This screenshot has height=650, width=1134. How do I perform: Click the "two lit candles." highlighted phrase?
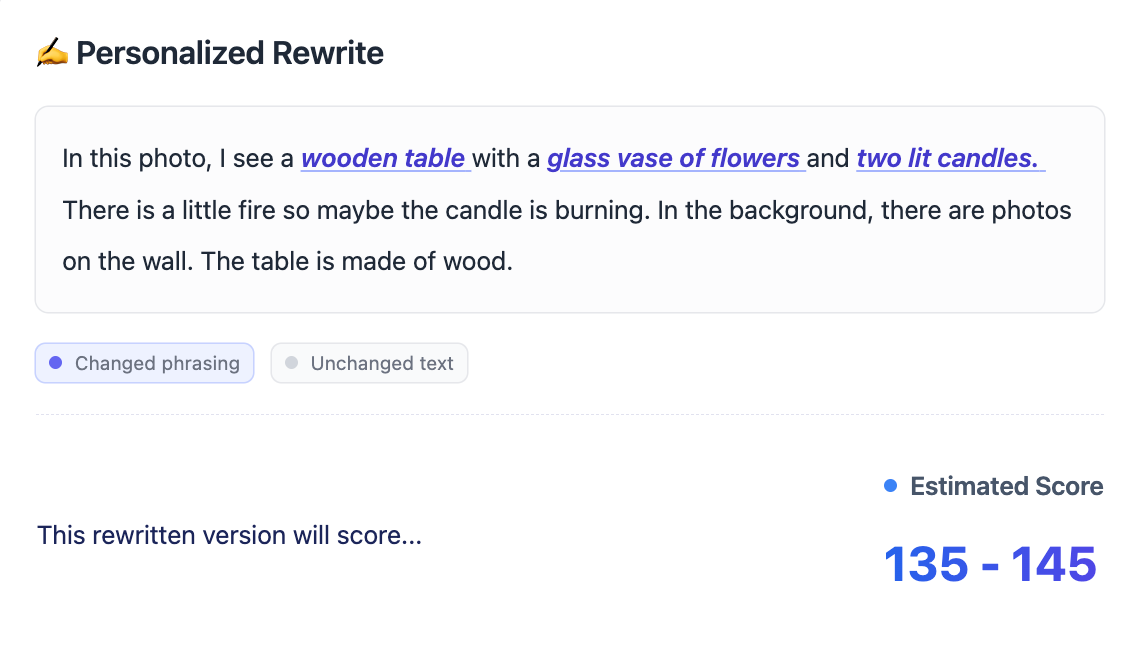(948, 158)
